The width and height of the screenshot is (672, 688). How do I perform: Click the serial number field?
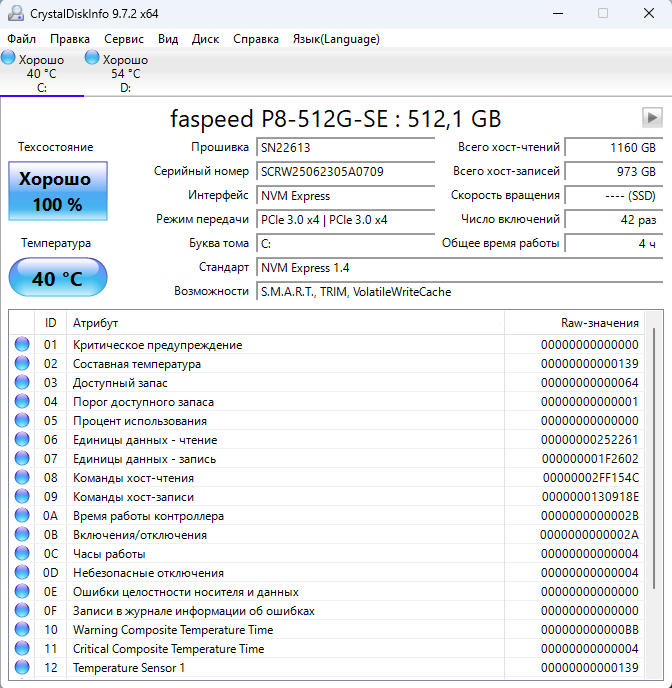[345, 171]
